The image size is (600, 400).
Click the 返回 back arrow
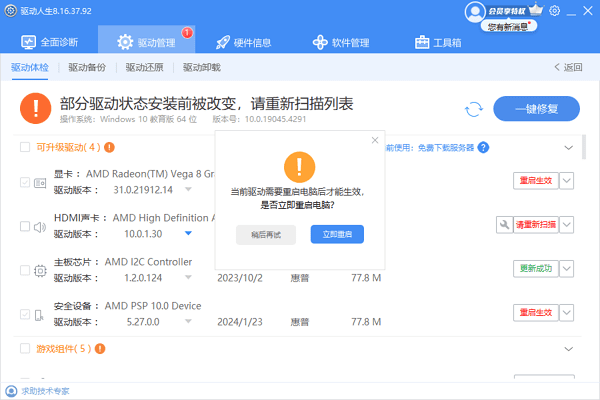point(567,68)
